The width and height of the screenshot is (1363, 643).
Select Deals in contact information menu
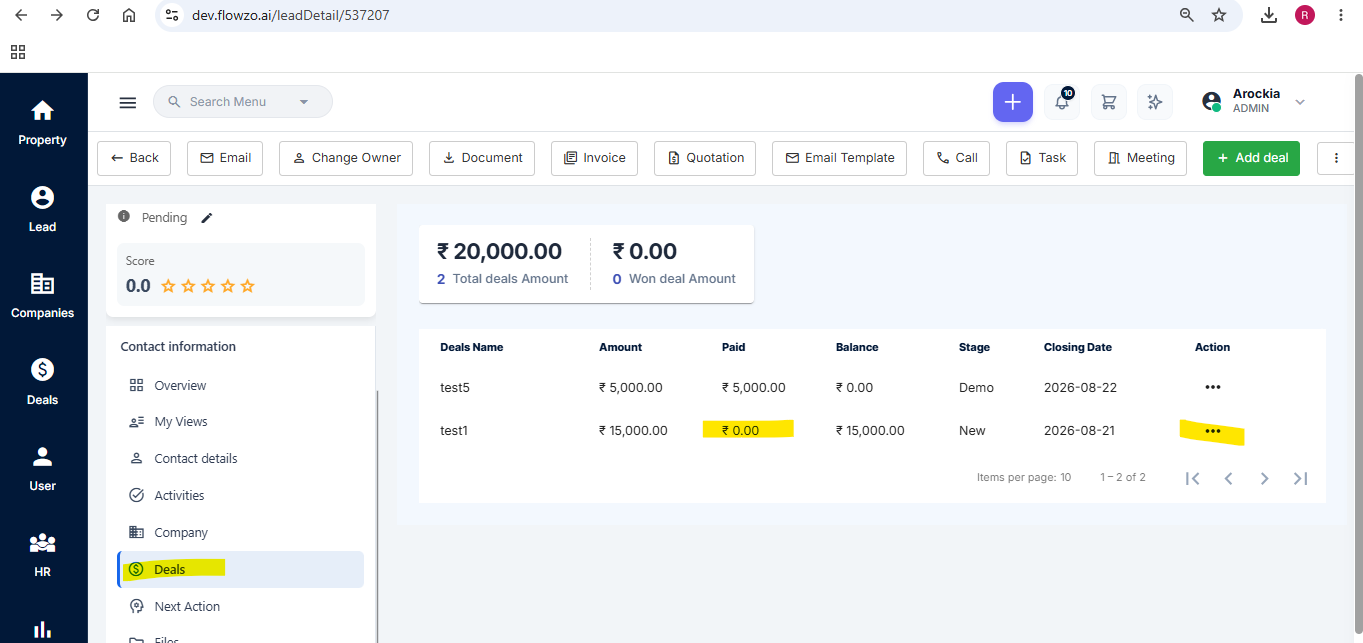point(240,569)
